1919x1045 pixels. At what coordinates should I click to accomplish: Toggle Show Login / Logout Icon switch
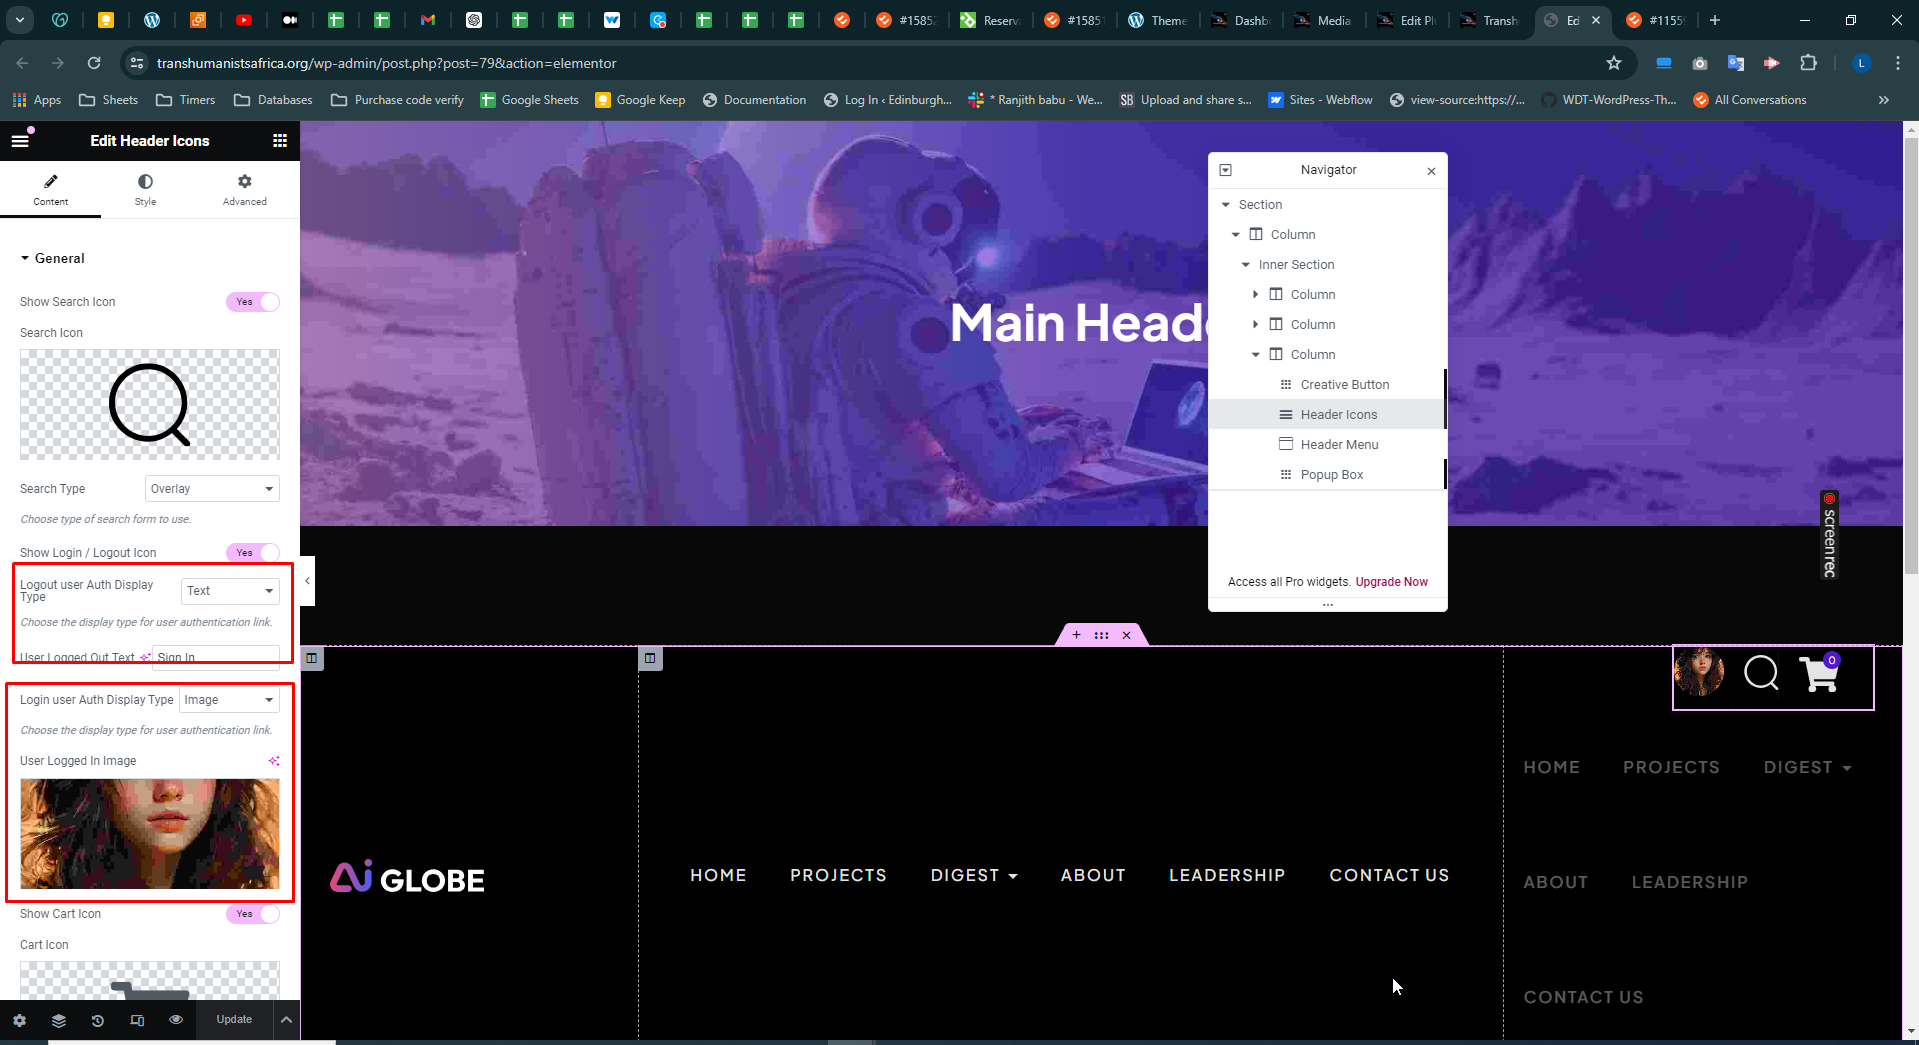click(x=253, y=553)
